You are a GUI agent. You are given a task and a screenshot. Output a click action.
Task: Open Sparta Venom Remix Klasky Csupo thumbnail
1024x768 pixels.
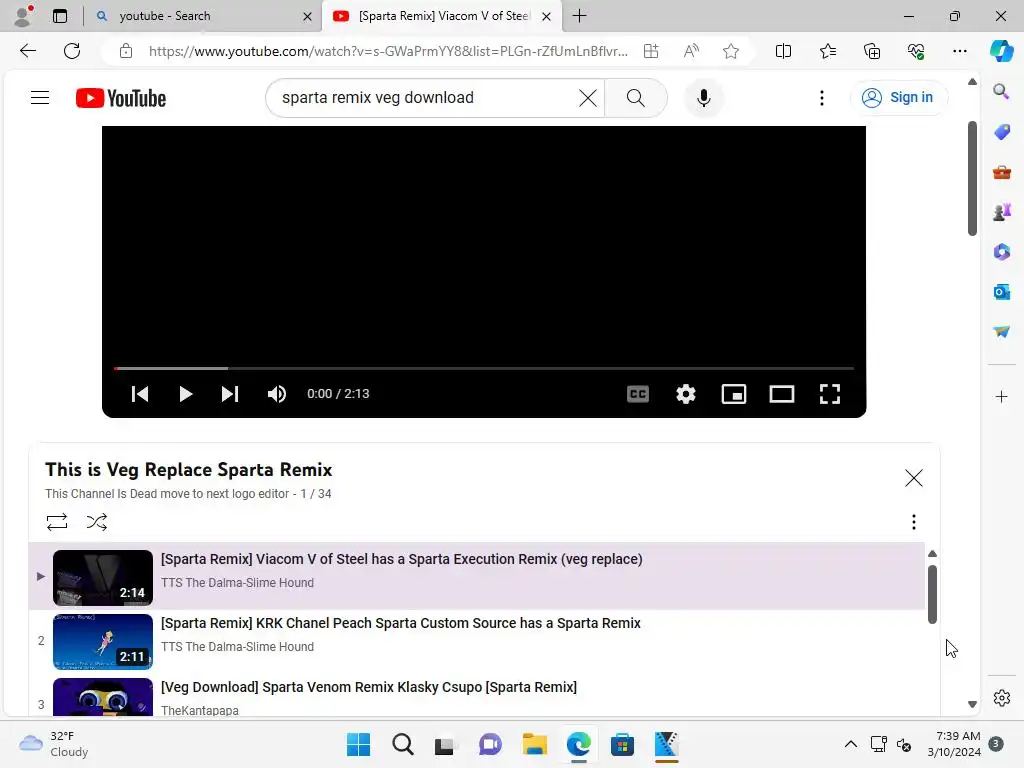(x=103, y=697)
